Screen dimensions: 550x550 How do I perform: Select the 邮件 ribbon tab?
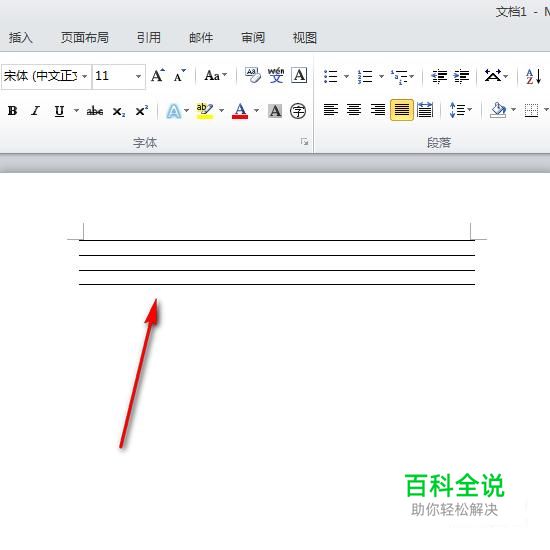(201, 38)
